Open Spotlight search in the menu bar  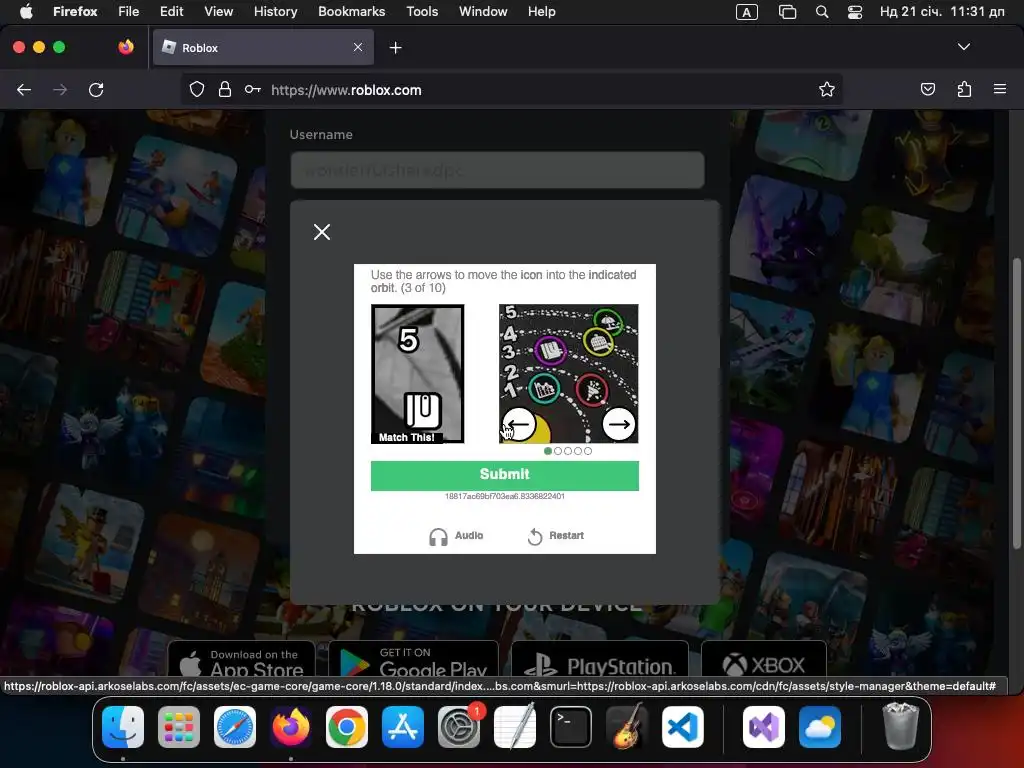click(822, 12)
